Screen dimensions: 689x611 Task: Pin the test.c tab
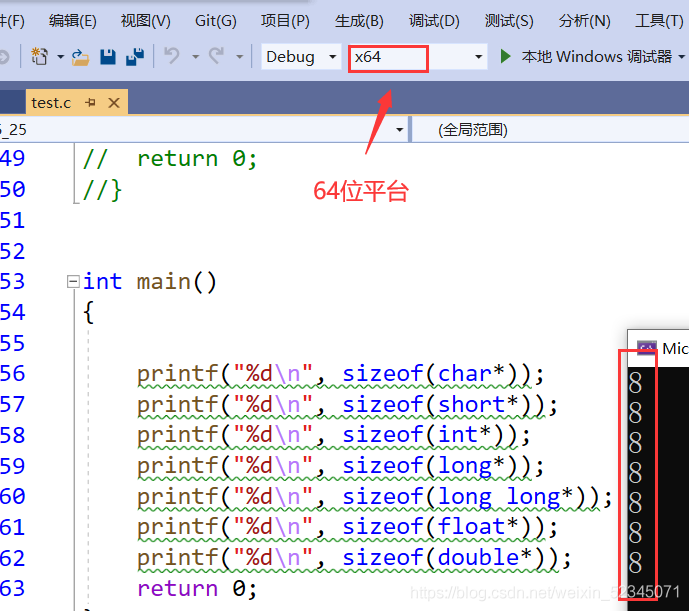coord(91,103)
